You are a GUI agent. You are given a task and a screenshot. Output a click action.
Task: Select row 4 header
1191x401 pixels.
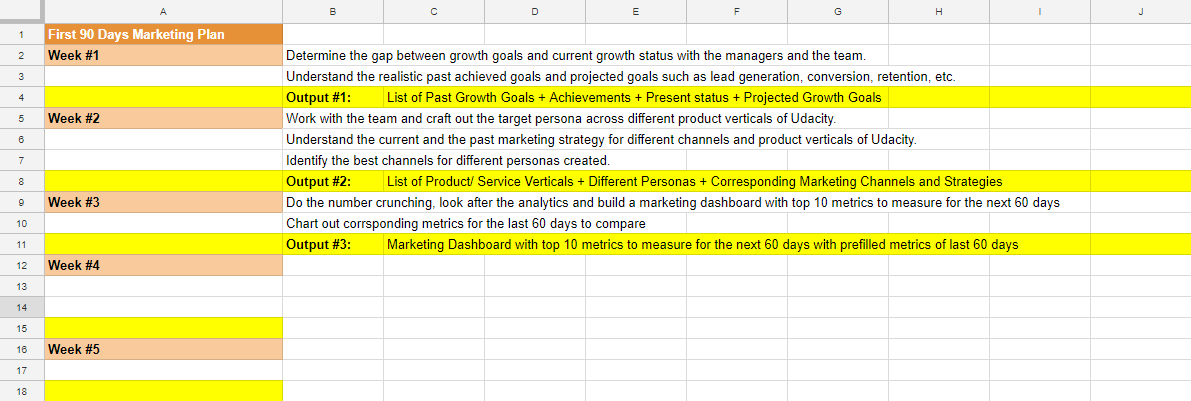coord(21,98)
